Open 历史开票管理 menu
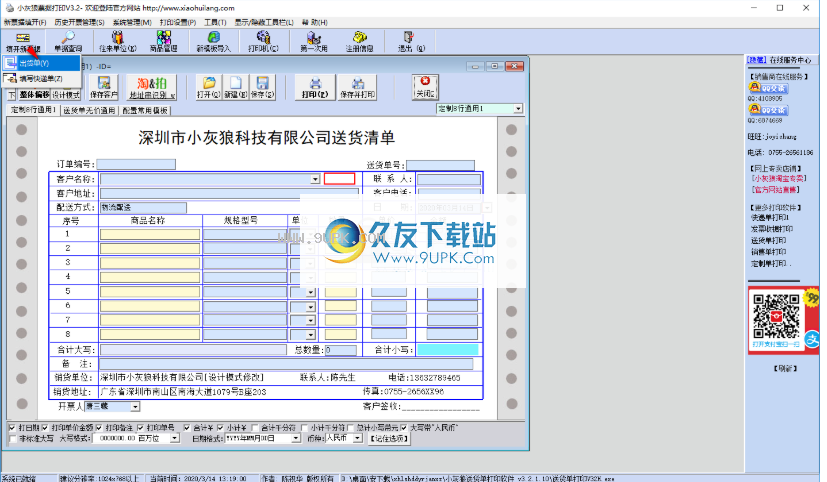Viewport: 827px width, 482px height. pos(79,22)
